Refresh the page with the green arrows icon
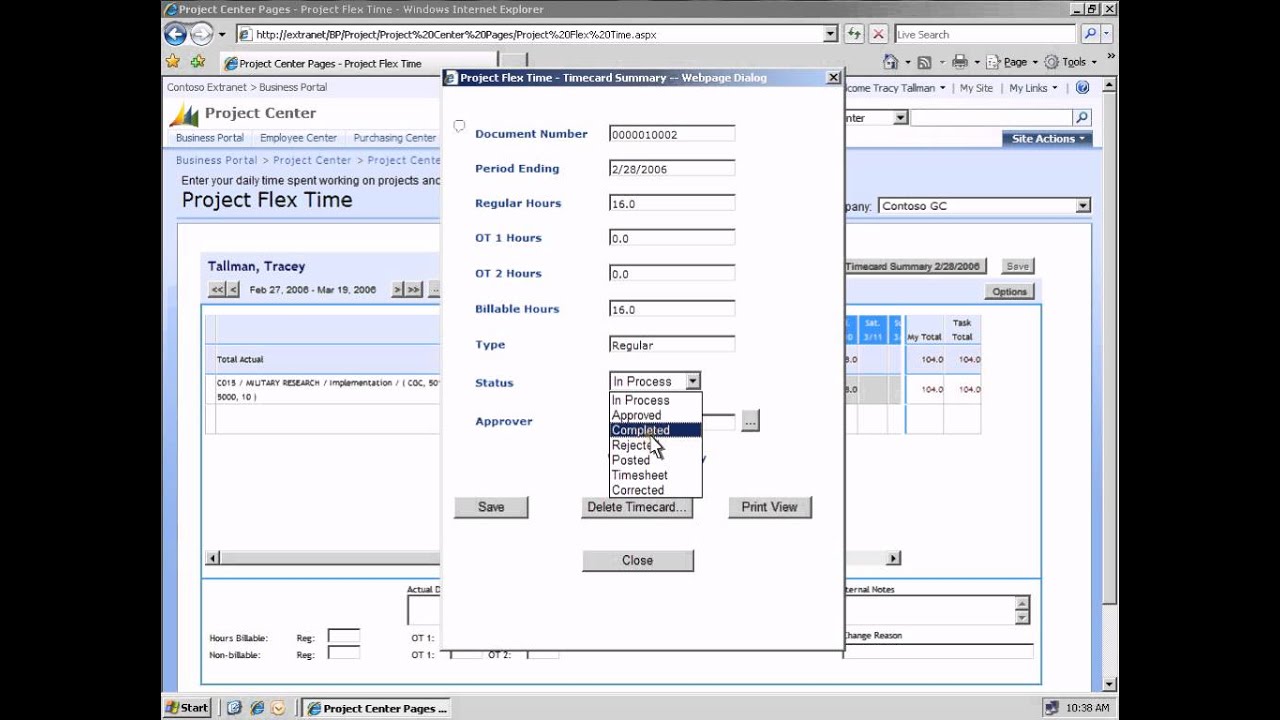The image size is (1280, 720). click(854, 34)
